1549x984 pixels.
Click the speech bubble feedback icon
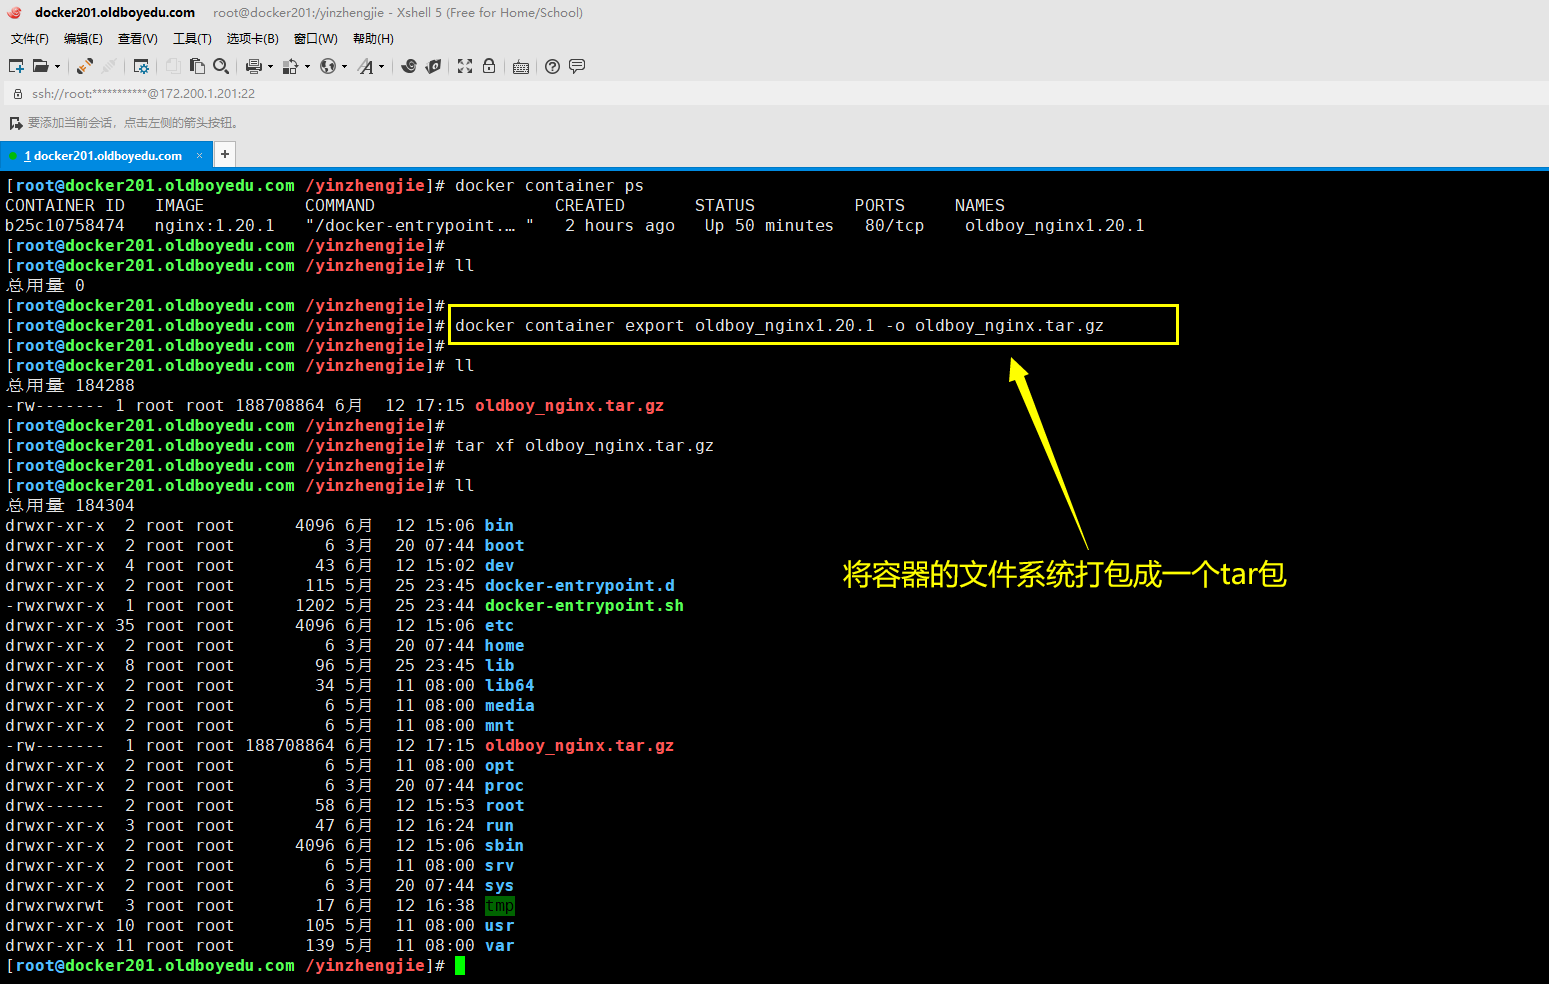577,66
